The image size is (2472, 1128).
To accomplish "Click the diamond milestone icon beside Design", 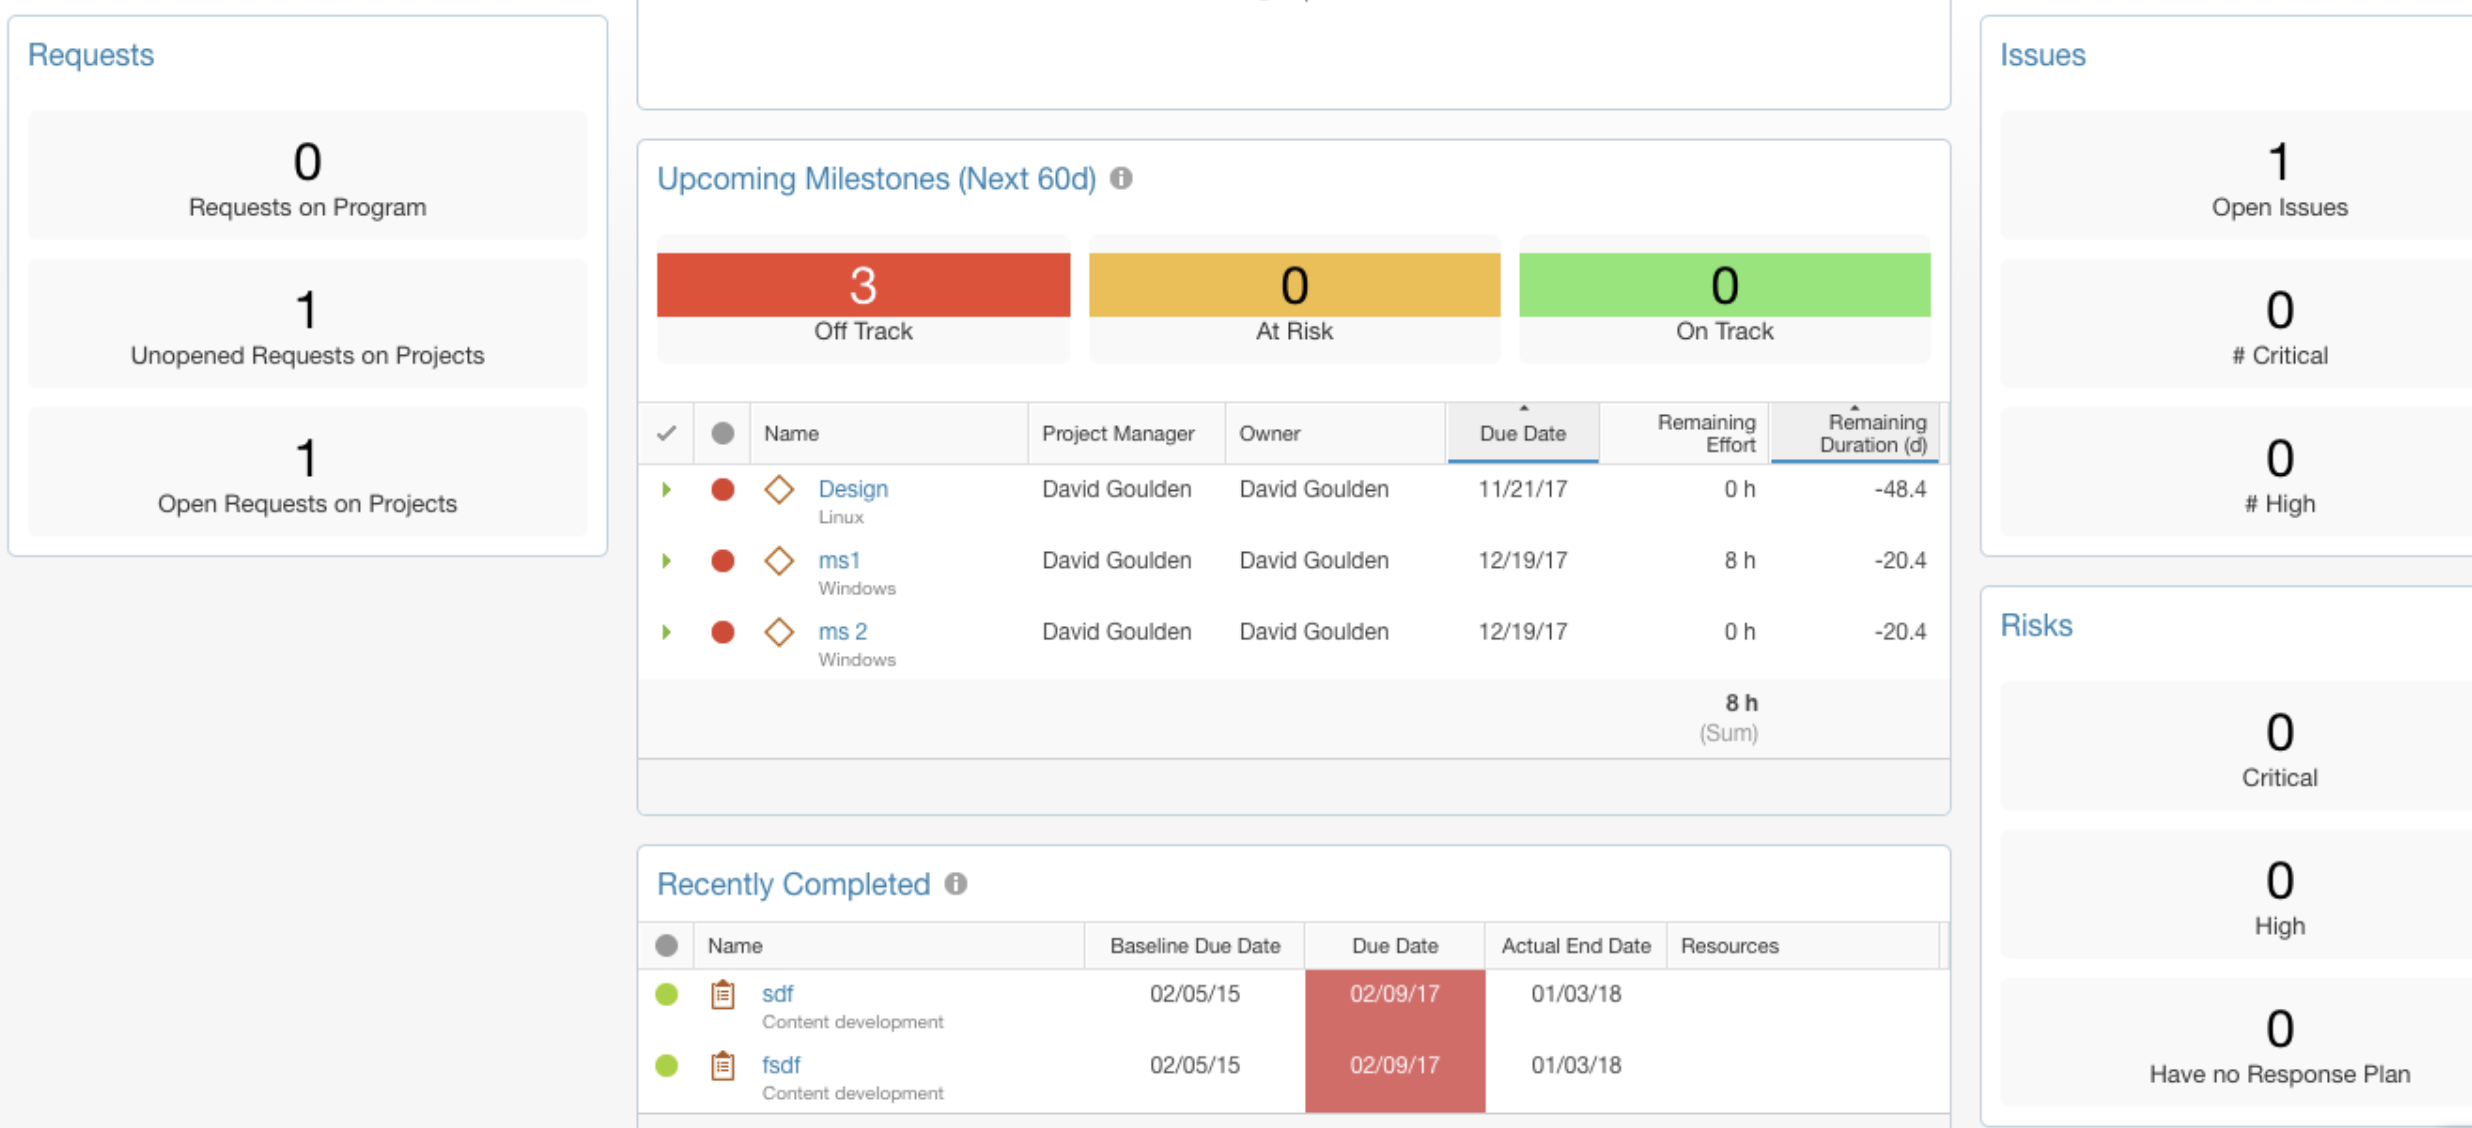I will 779,489.
